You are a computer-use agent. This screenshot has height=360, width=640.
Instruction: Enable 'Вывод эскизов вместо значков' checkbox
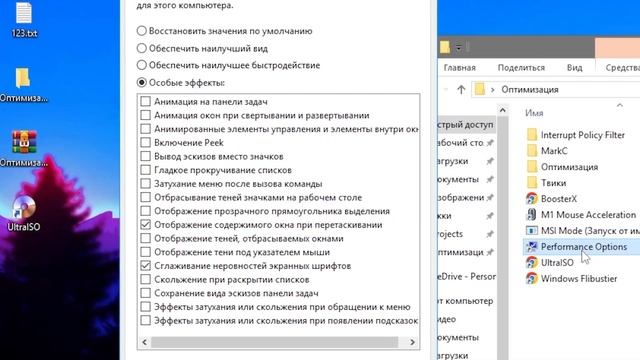(145, 156)
